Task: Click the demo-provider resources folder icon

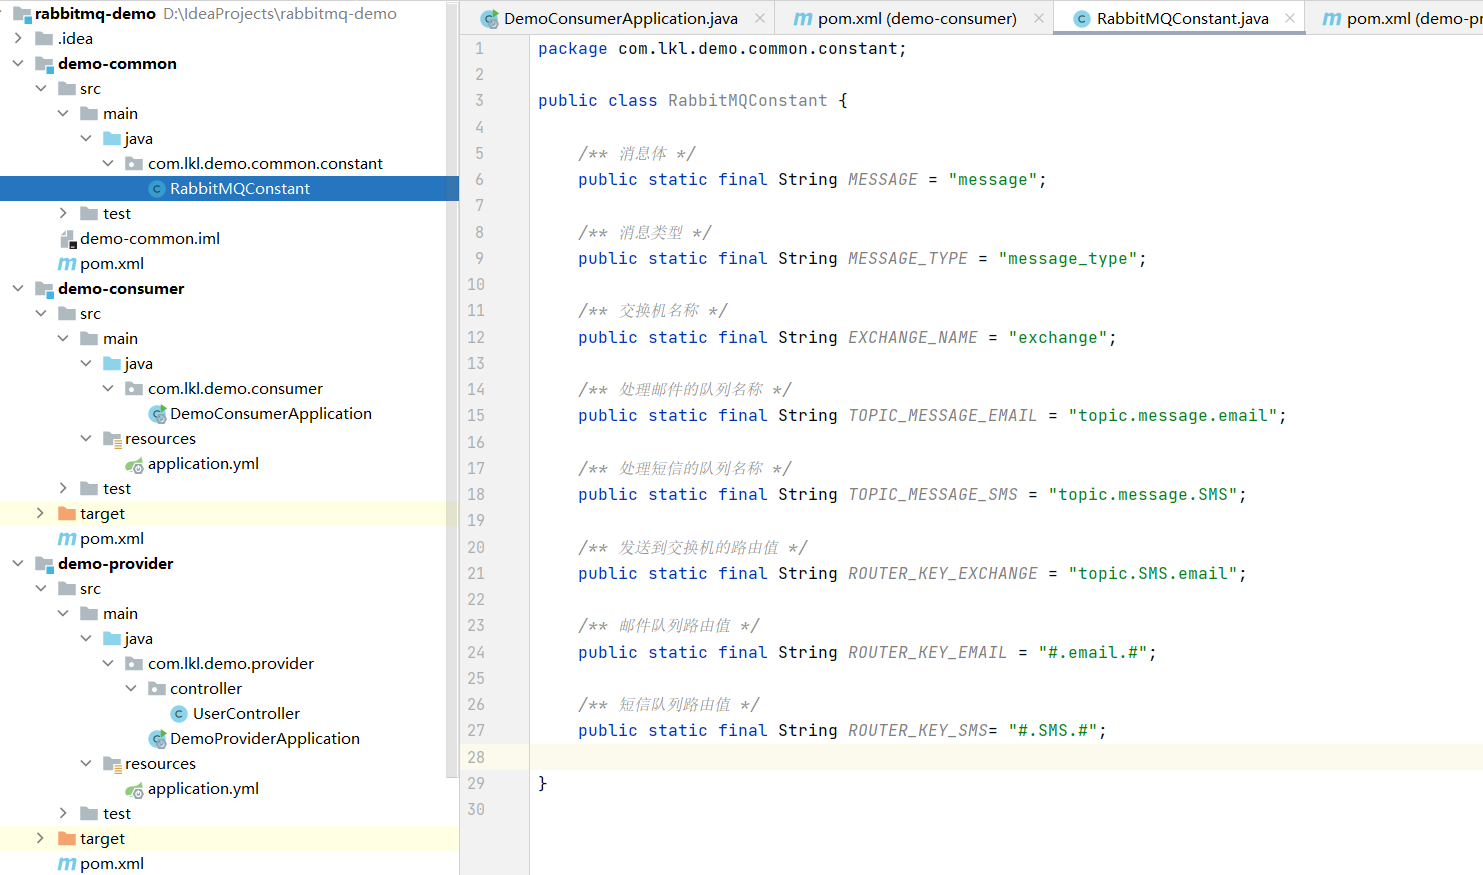Action: 112,764
